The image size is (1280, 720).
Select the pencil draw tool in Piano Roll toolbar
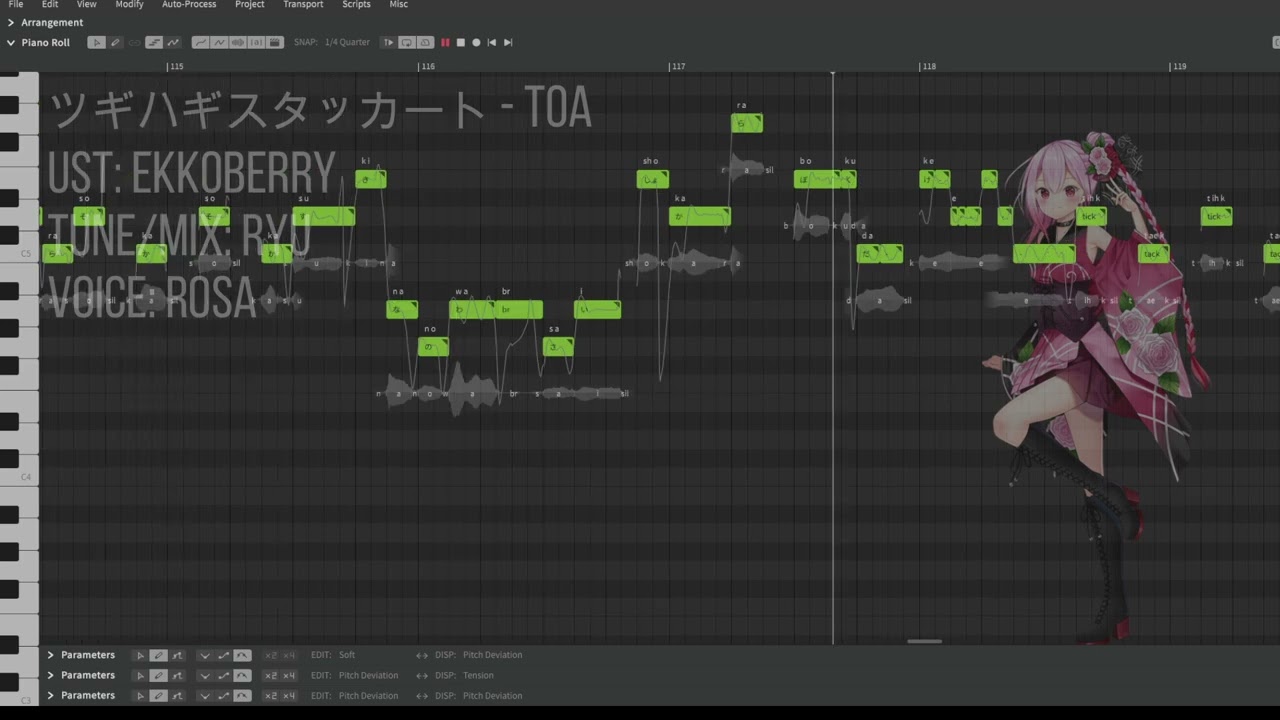pyautogui.click(x=115, y=42)
